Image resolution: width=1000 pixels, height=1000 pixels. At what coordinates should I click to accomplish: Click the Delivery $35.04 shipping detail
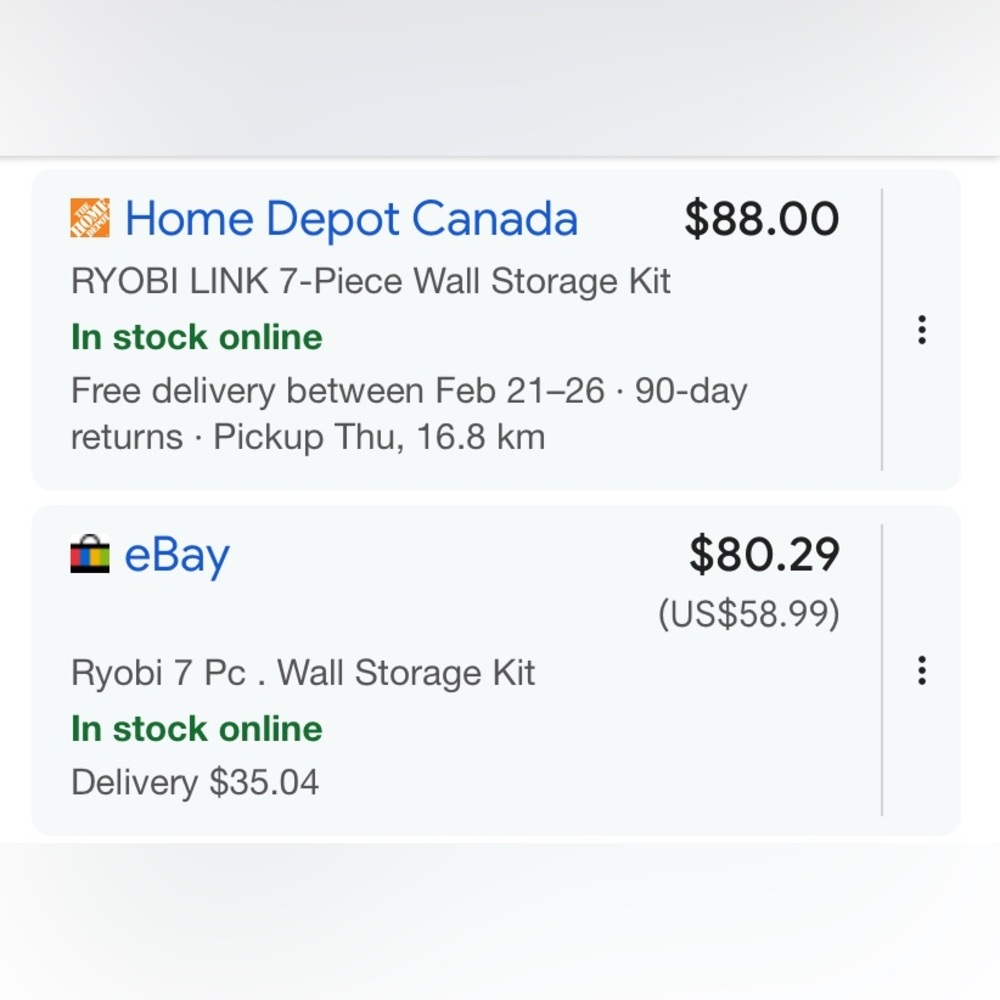click(195, 782)
